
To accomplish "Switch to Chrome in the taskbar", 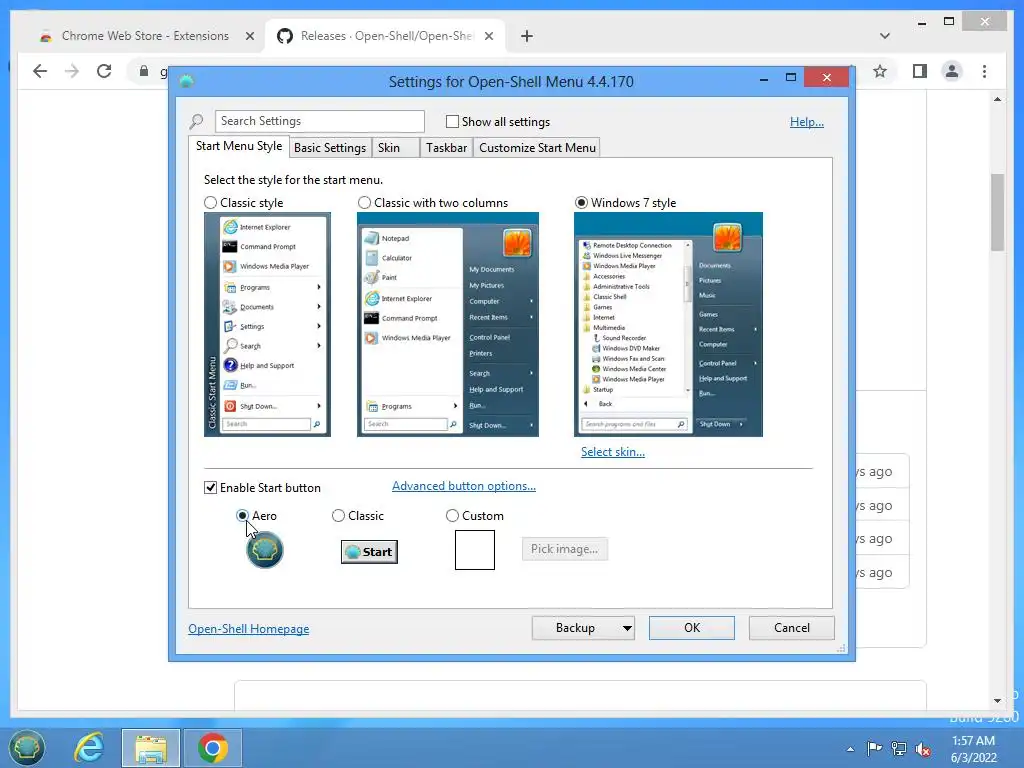I will pyautogui.click(x=213, y=748).
